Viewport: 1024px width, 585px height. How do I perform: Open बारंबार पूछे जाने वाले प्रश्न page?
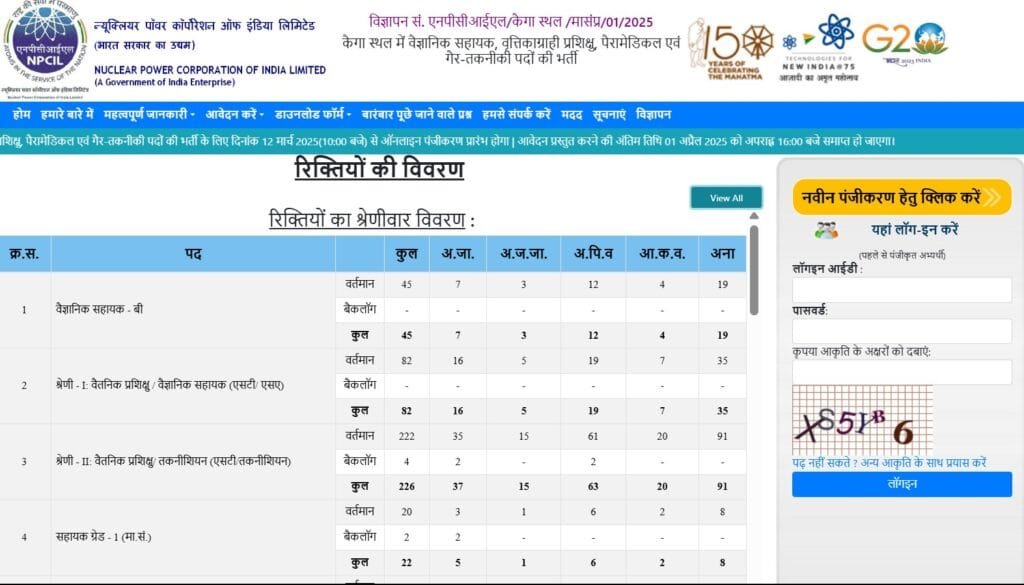tap(417, 114)
